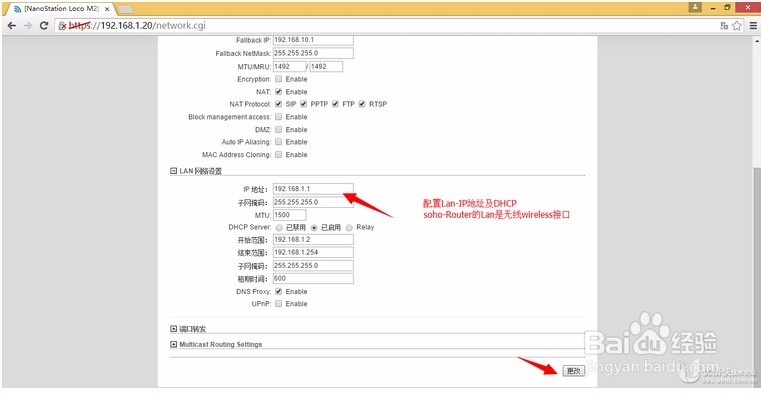Viewport: 761px width, 393px height.
Task: Select the NanoStation Loco M2 tab
Action: 61,9
